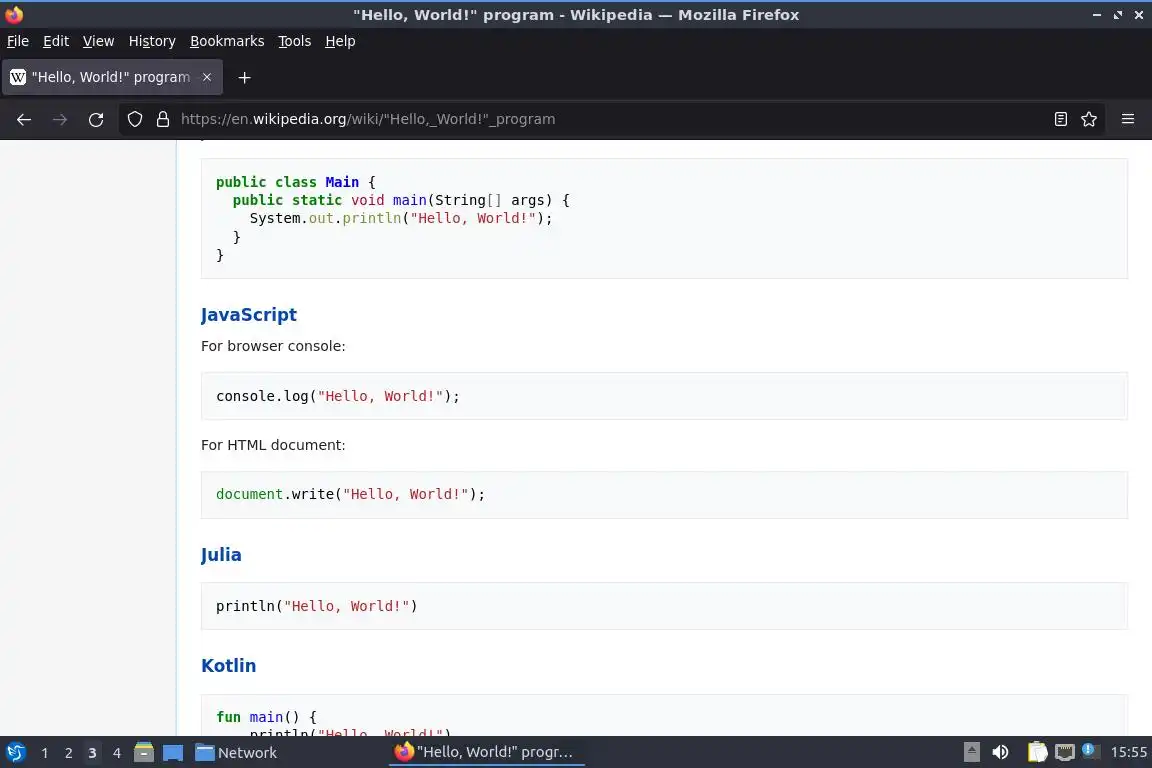The width and height of the screenshot is (1152, 768).
Task: Click the JavaScript section heading
Action: click(248, 315)
